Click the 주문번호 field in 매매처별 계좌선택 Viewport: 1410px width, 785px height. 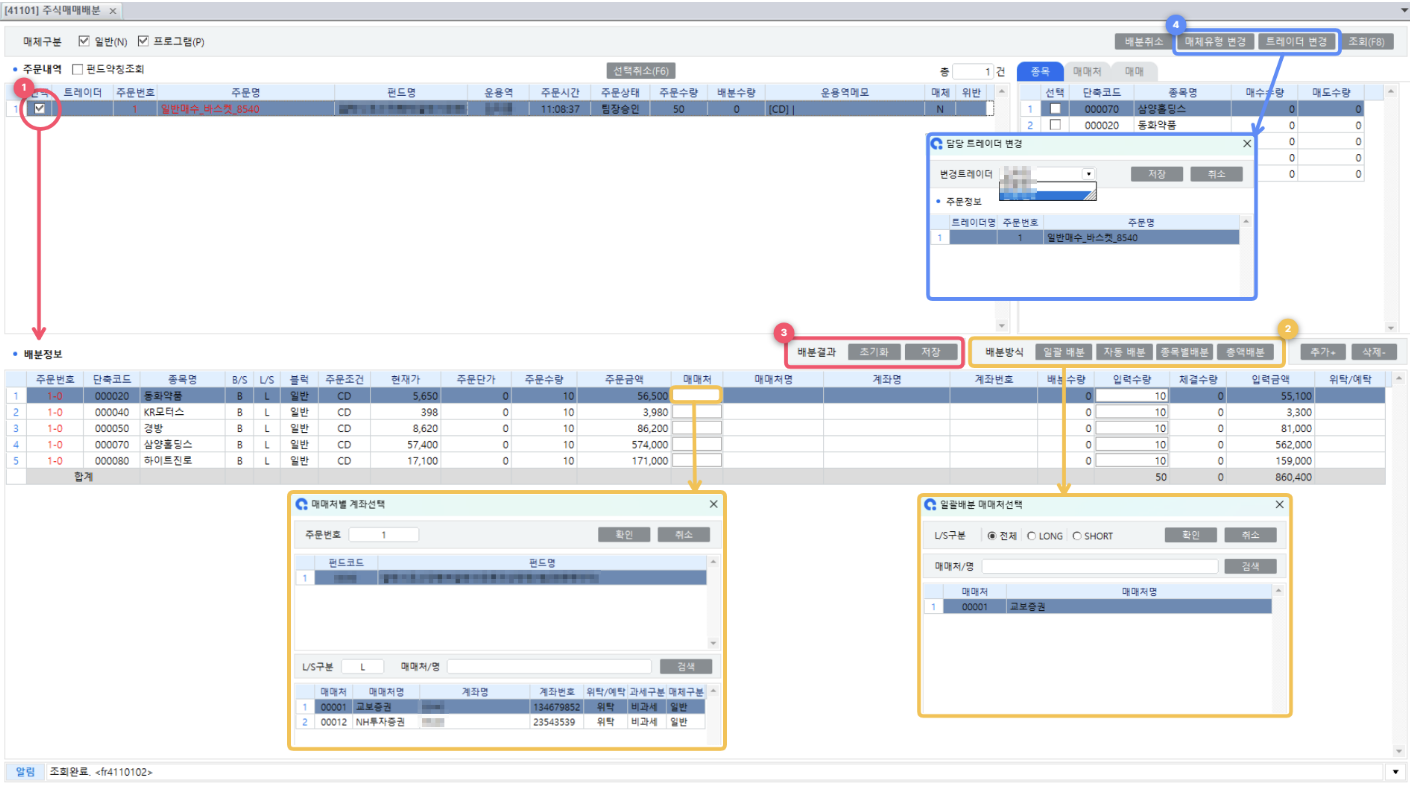tap(384, 535)
